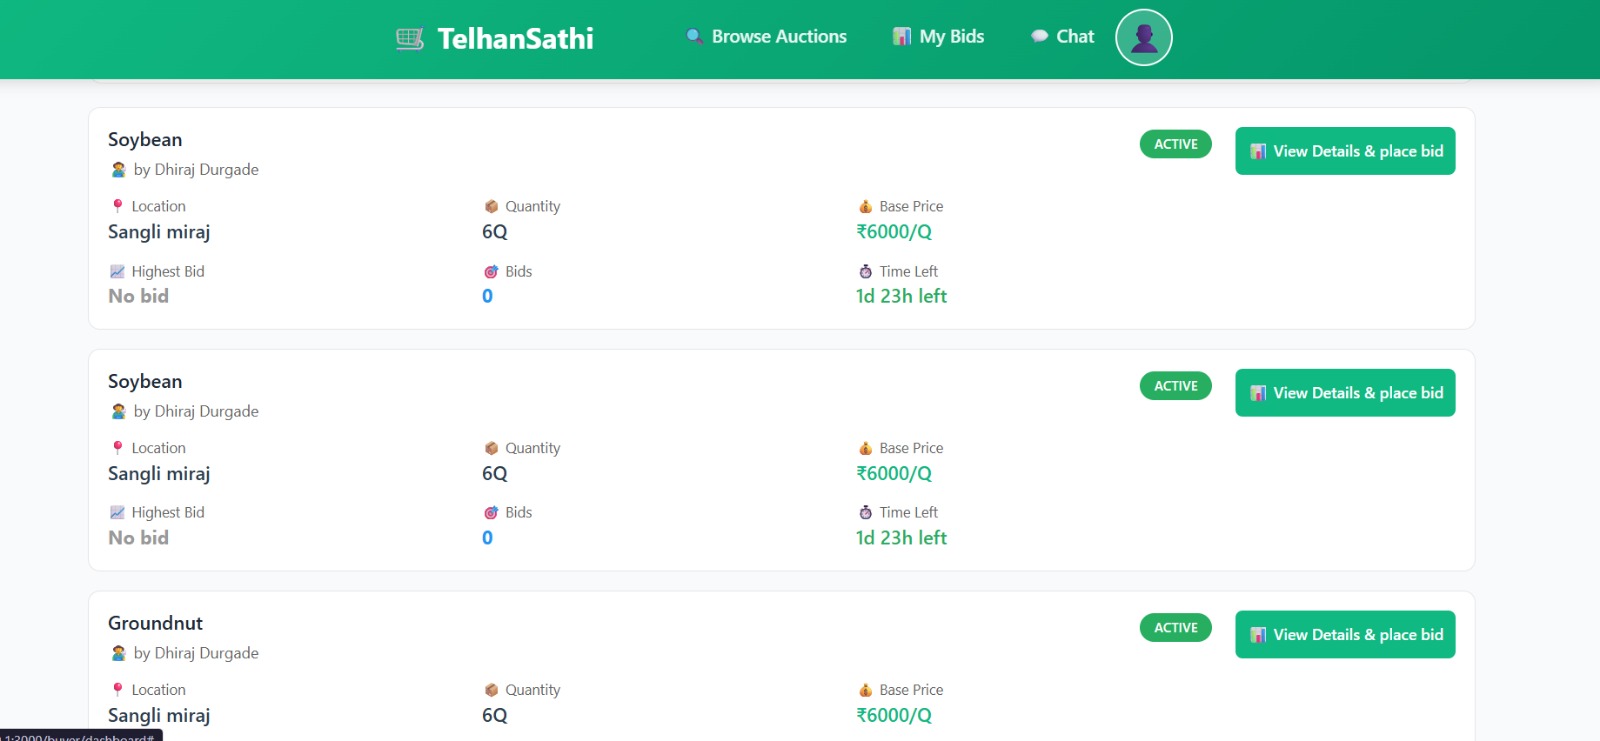Click the chart icon beside Highest Bid label

point(117,271)
